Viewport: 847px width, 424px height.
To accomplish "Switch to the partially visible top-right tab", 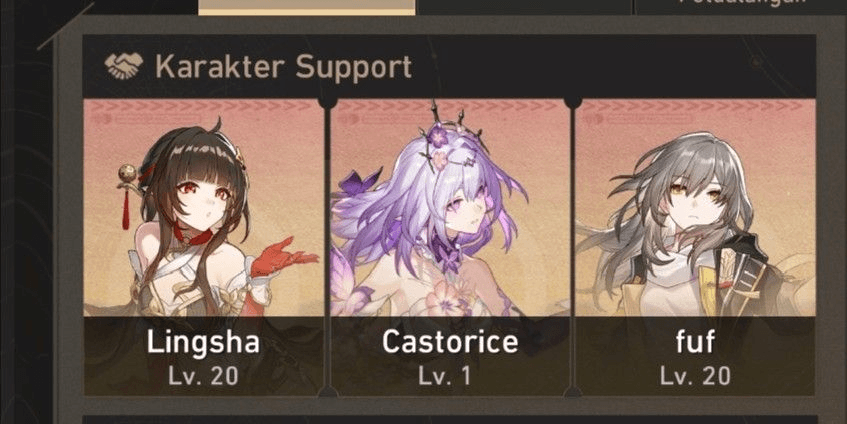I will pos(741,7).
